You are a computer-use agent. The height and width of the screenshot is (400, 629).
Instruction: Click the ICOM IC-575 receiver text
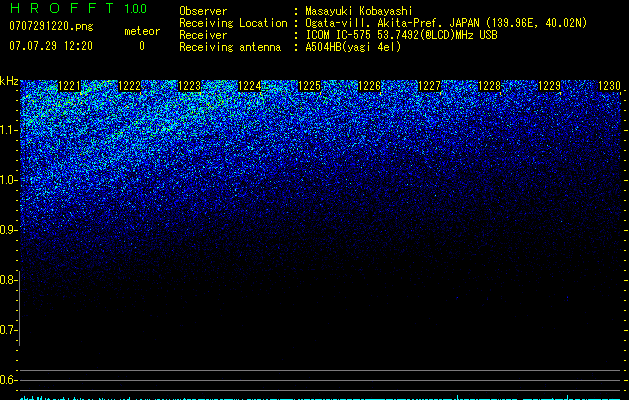[401, 35]
